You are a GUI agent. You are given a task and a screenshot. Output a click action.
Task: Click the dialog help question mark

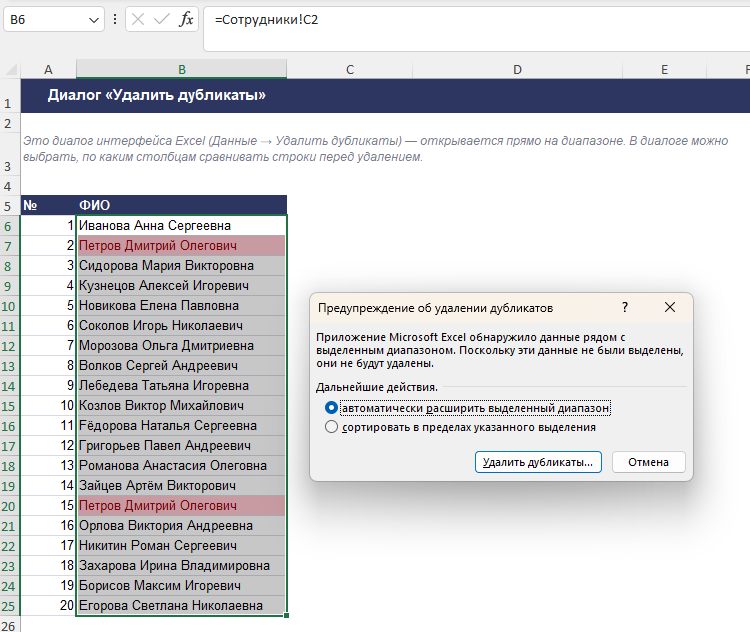(x=625, y=307)
